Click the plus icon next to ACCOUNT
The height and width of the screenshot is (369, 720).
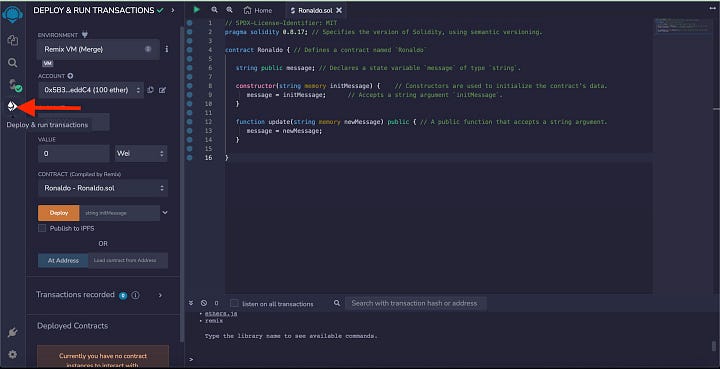click(70, 76)
